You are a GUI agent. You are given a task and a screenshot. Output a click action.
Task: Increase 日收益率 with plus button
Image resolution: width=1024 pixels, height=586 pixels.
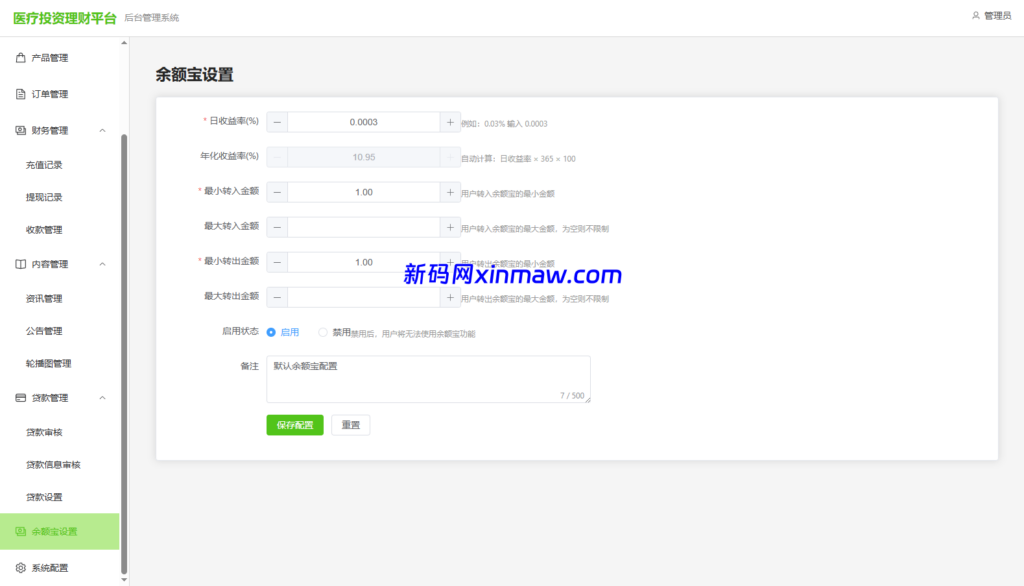[x=450, y=122]
